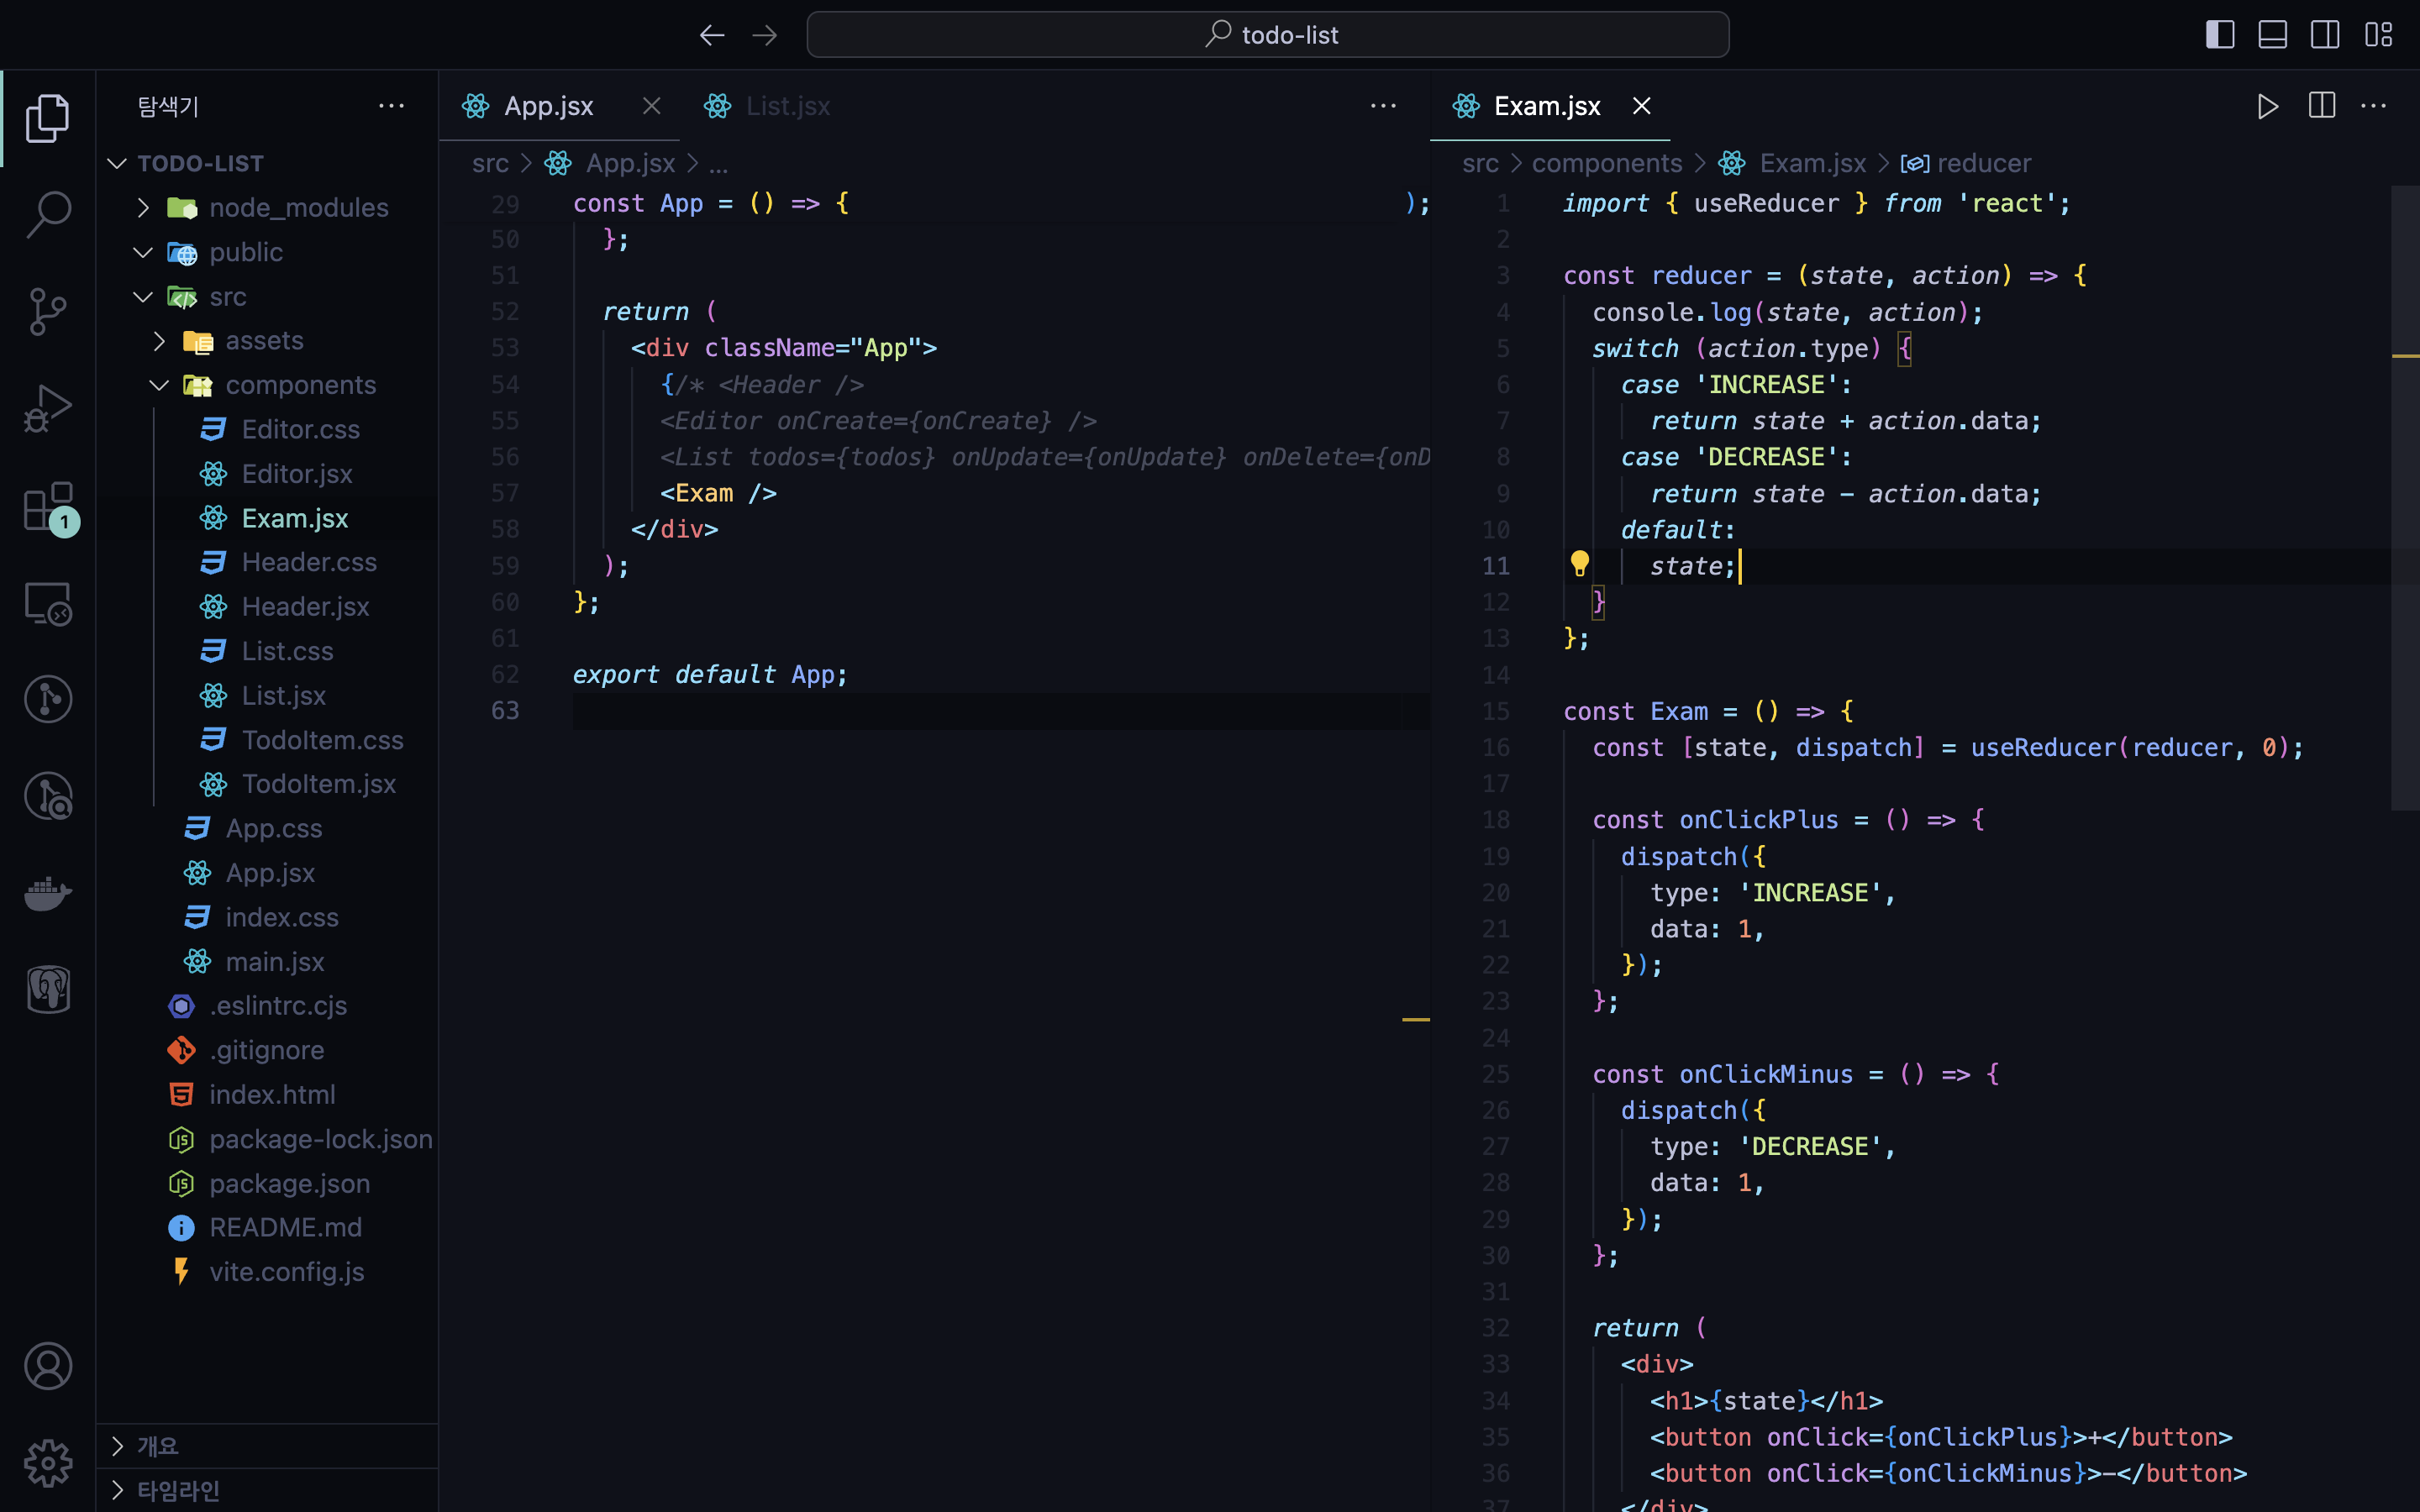The height and width of the screenshot is (1512, 2420).
Task: Switch to the App.jsx tab
Action: point(548,106)
